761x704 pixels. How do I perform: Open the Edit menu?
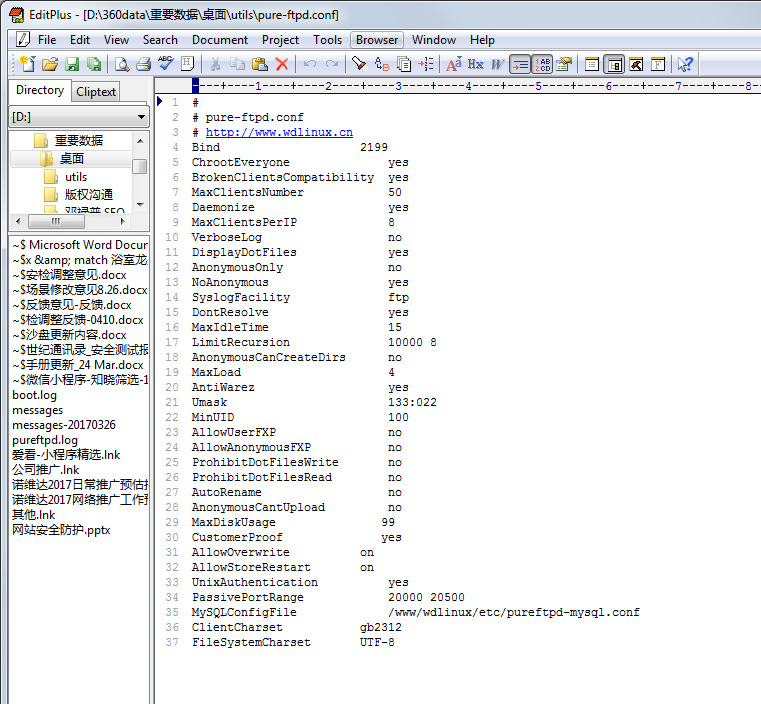80,40
